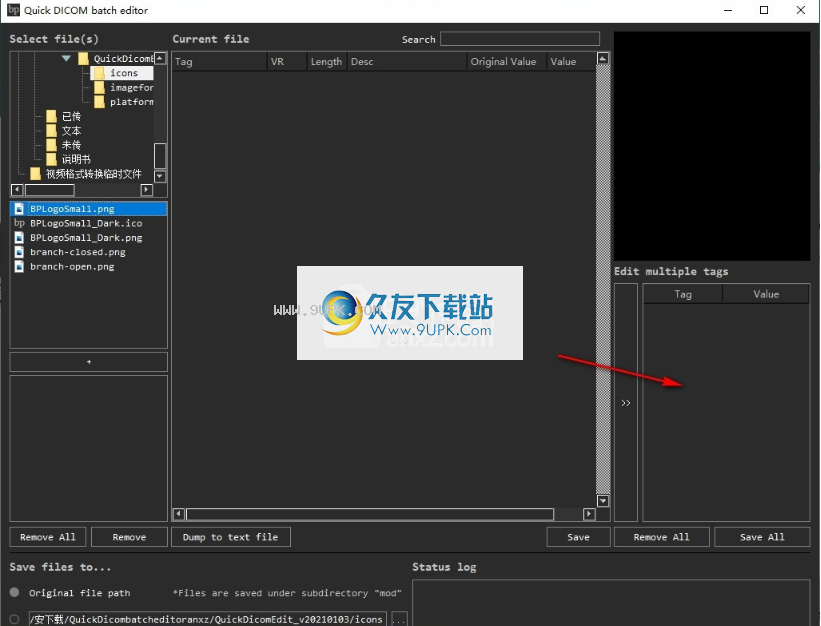
Task: Click the Desc column header
Action: [x=406, y=61]
